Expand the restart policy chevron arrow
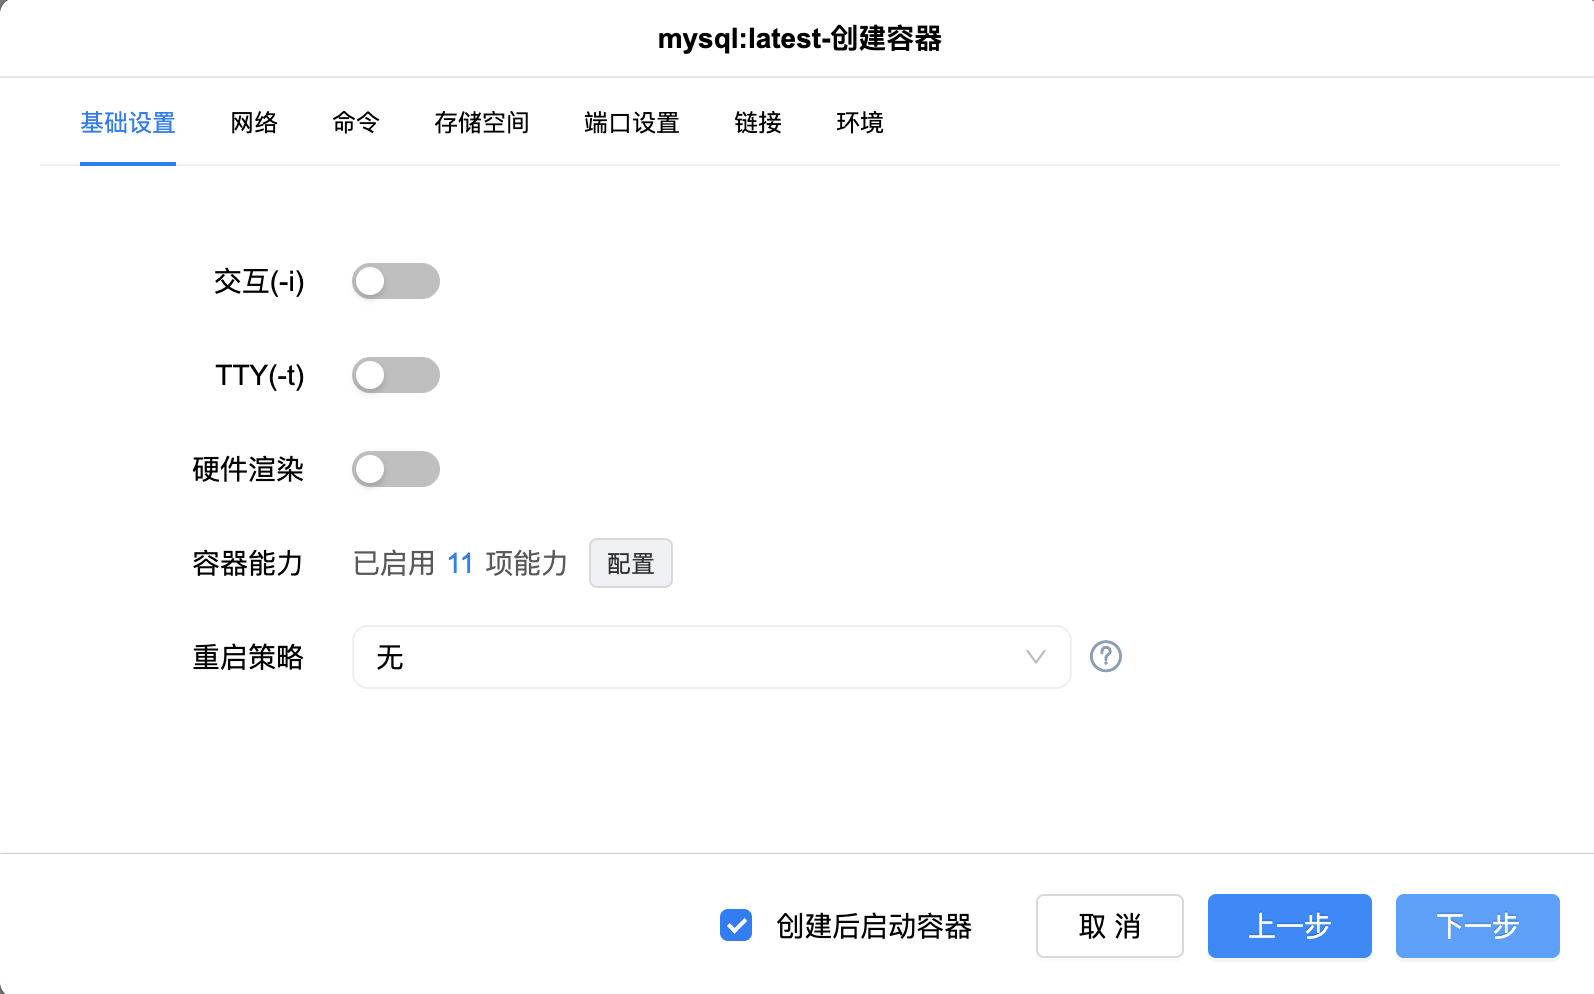 [x=1035, y=657]
